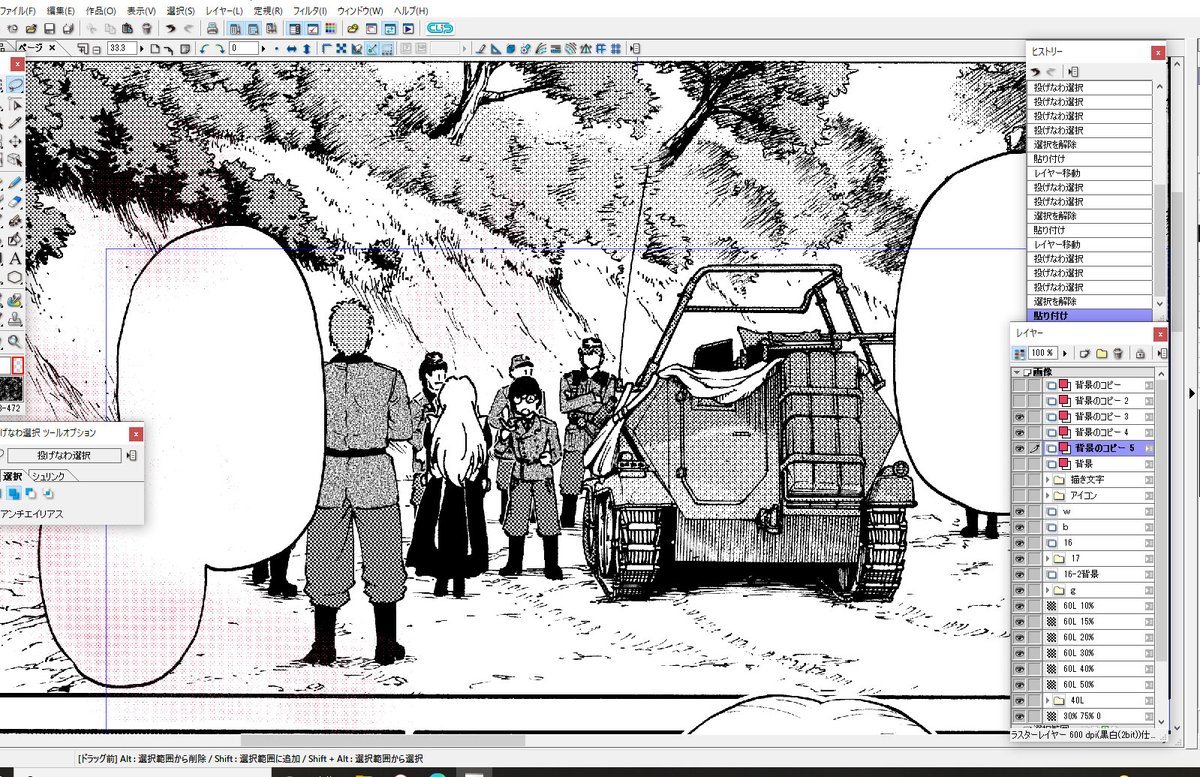Select the first 選択を解除 history entry
This screenshot has height=777, width=1200.
click(1092, 145)
